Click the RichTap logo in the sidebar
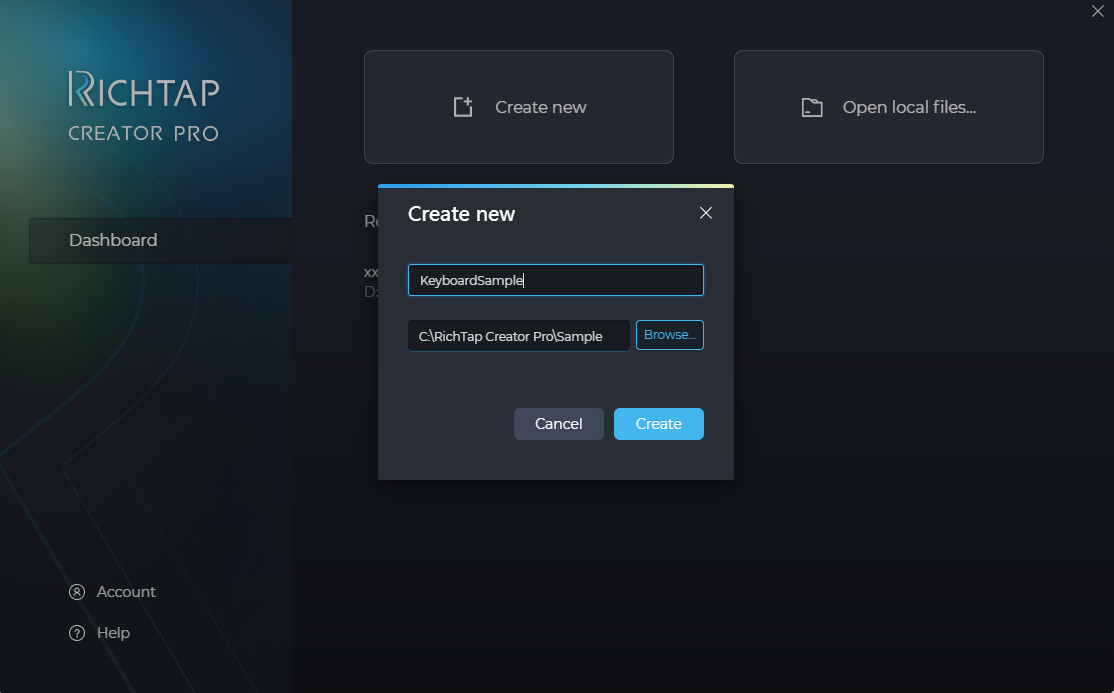Viewport: 1114px width, 693px height. click(x=143, y=89)
